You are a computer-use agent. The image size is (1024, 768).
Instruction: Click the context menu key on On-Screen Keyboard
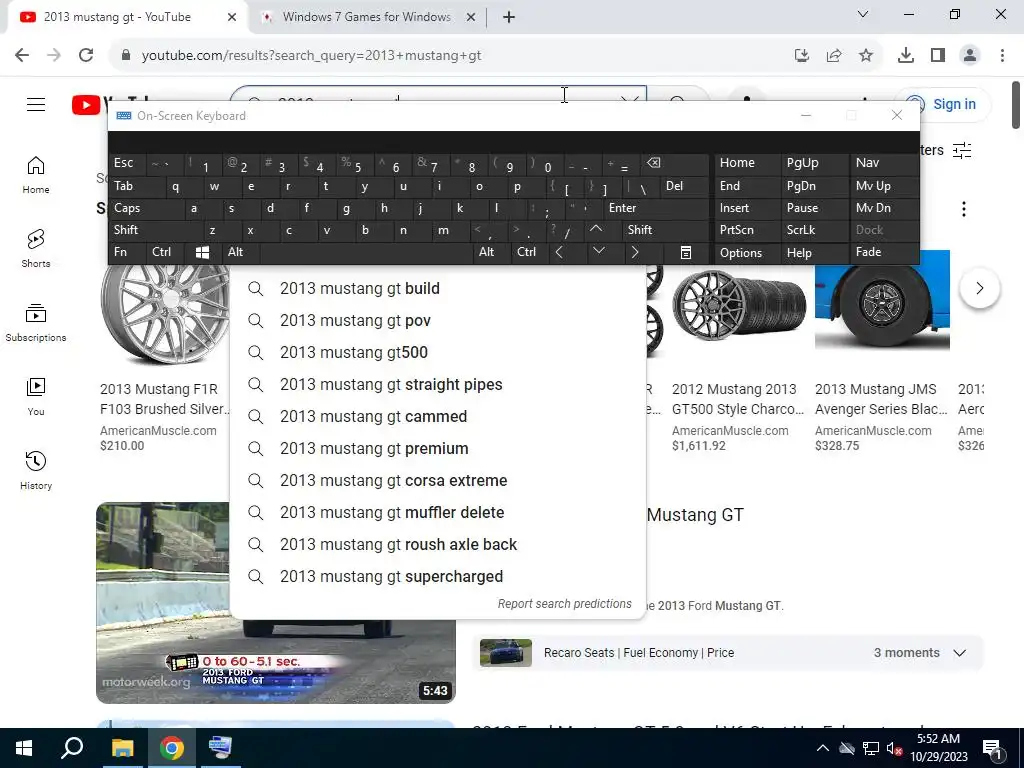(x=686, y=252)
